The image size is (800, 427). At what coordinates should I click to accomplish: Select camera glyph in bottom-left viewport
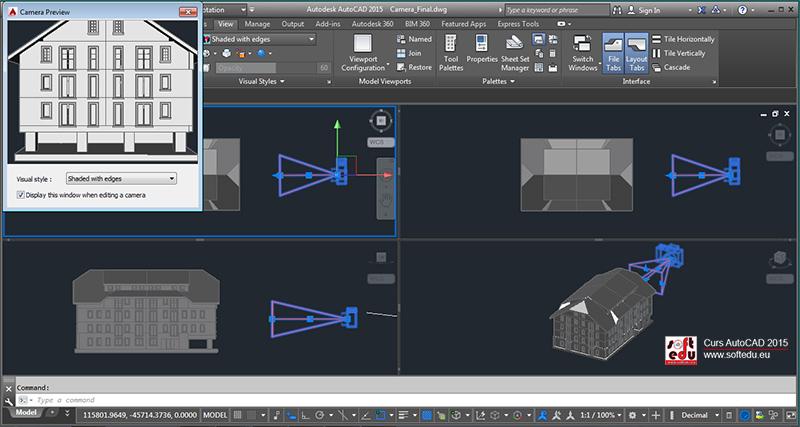point(351,317)
